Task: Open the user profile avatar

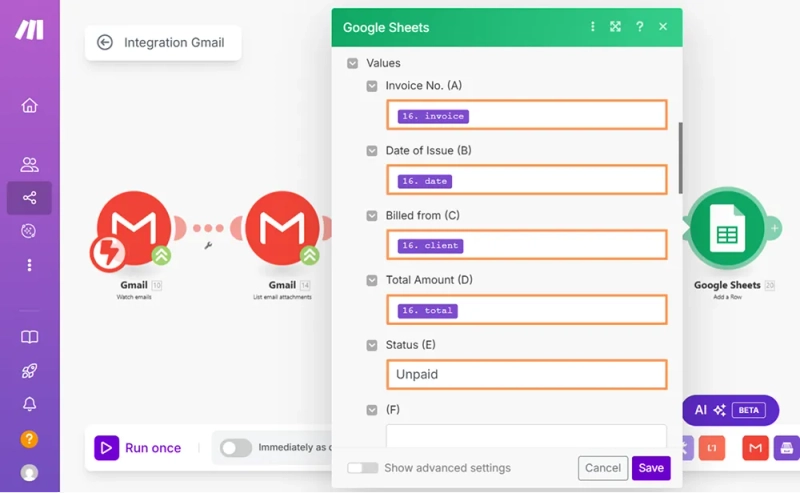Action: 29,473
